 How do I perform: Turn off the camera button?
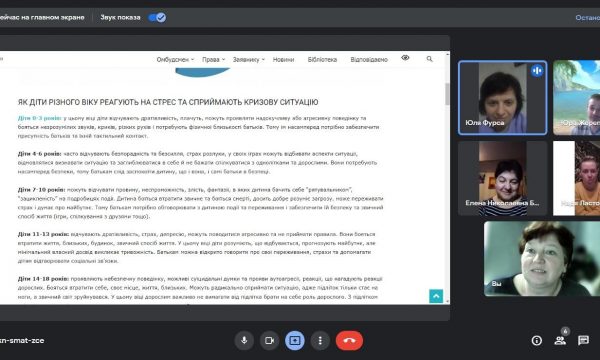pyautogui.click(x=269, y=340)
